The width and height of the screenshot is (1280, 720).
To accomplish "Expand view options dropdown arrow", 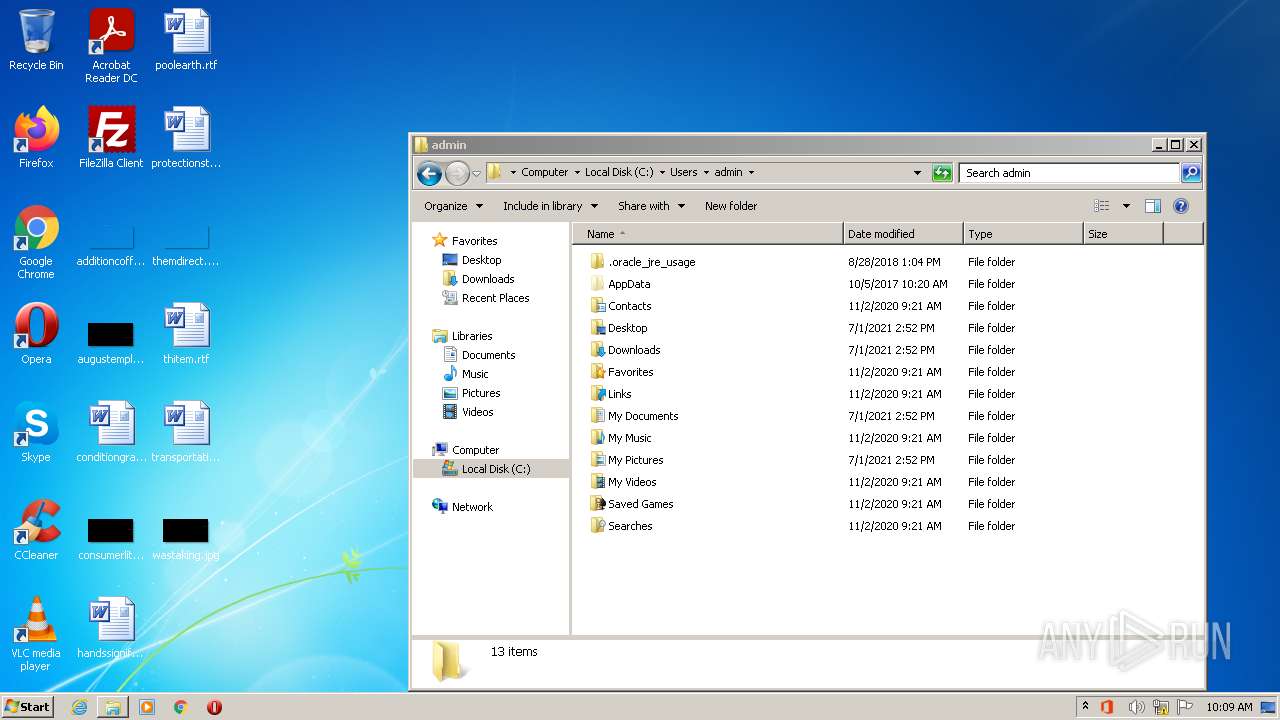I will pos(1126,206).
